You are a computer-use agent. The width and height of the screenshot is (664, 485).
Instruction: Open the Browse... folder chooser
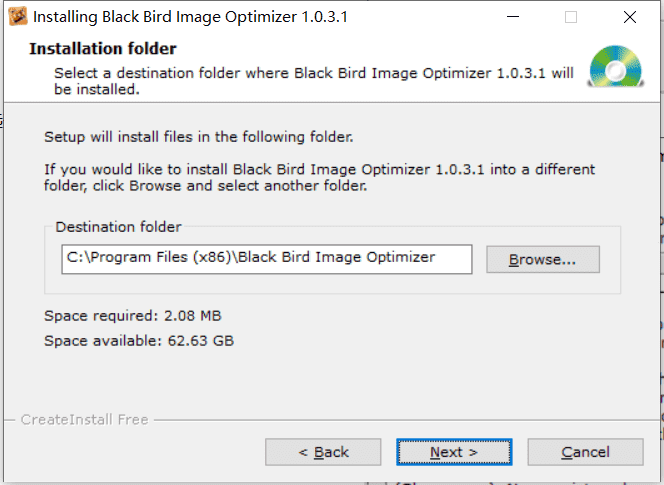(542, 259)
